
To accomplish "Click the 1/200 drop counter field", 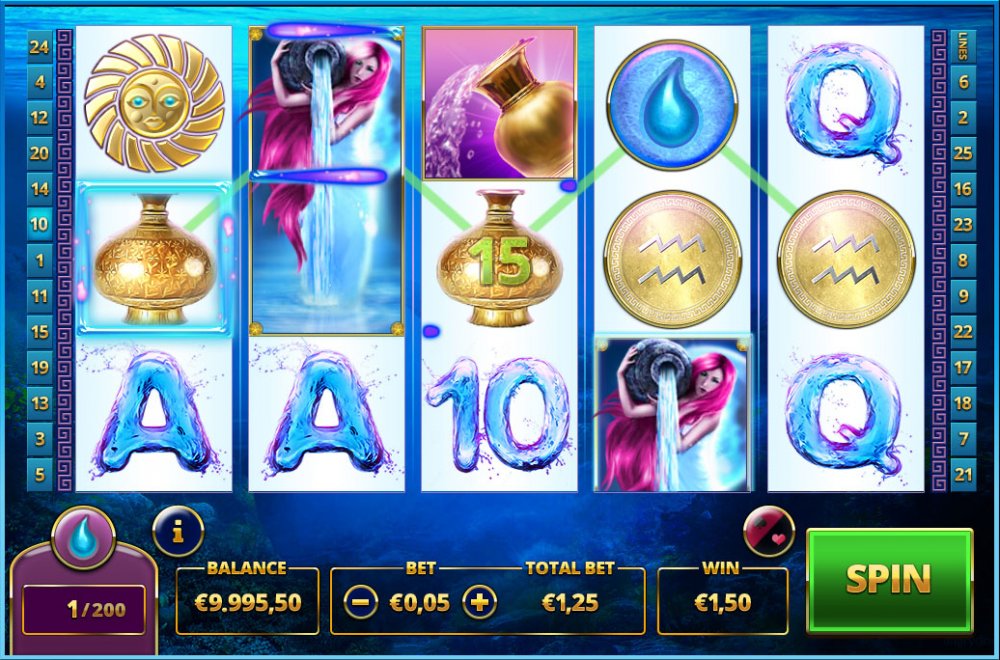I will [84, 610].
